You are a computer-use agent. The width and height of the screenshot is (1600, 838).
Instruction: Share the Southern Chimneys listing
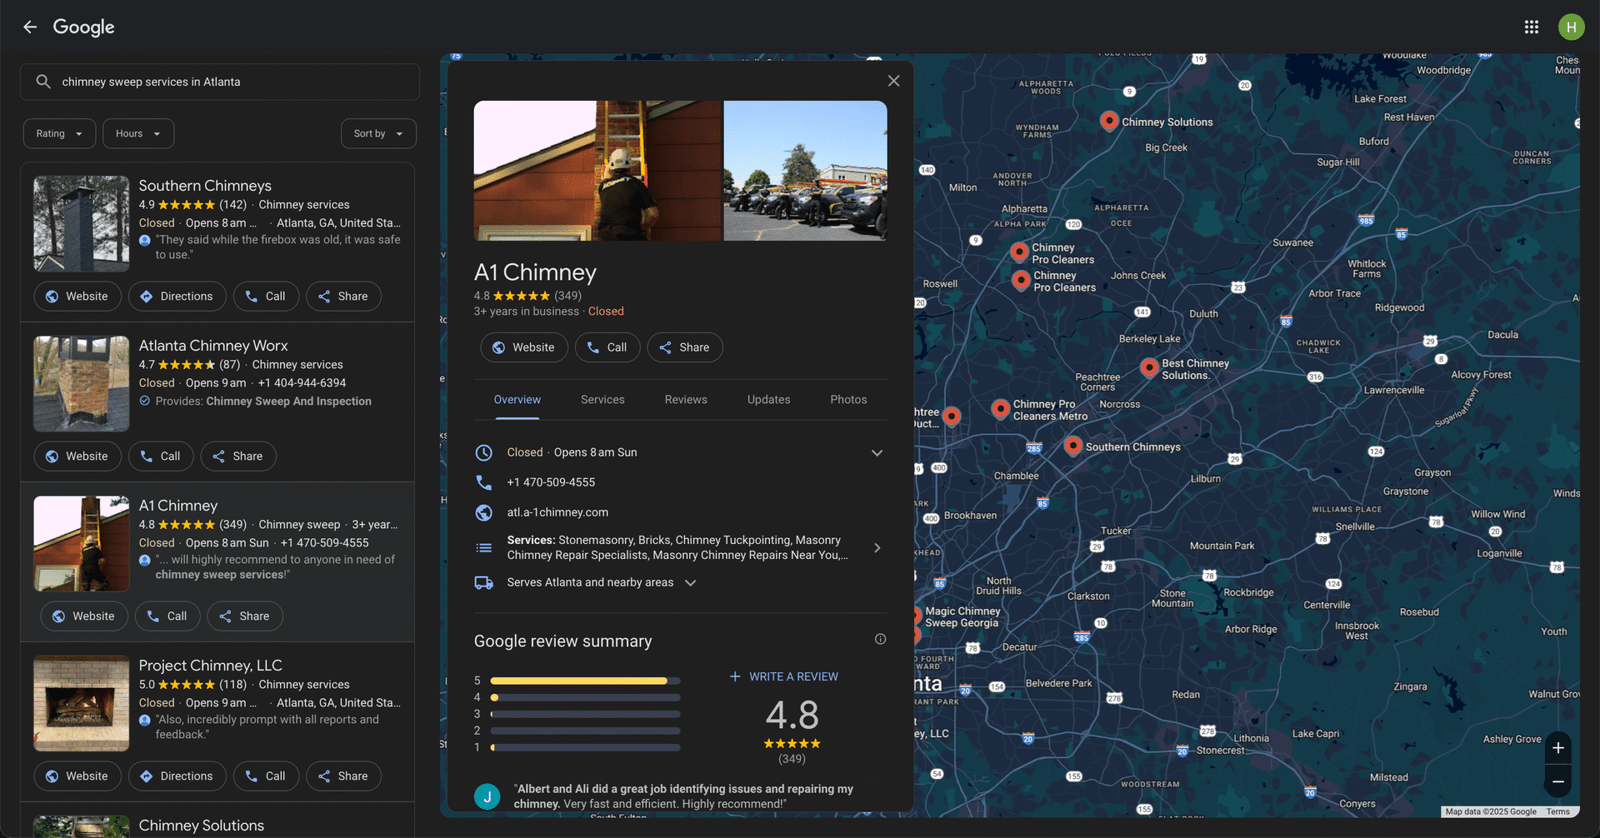[x=343, y=296]
